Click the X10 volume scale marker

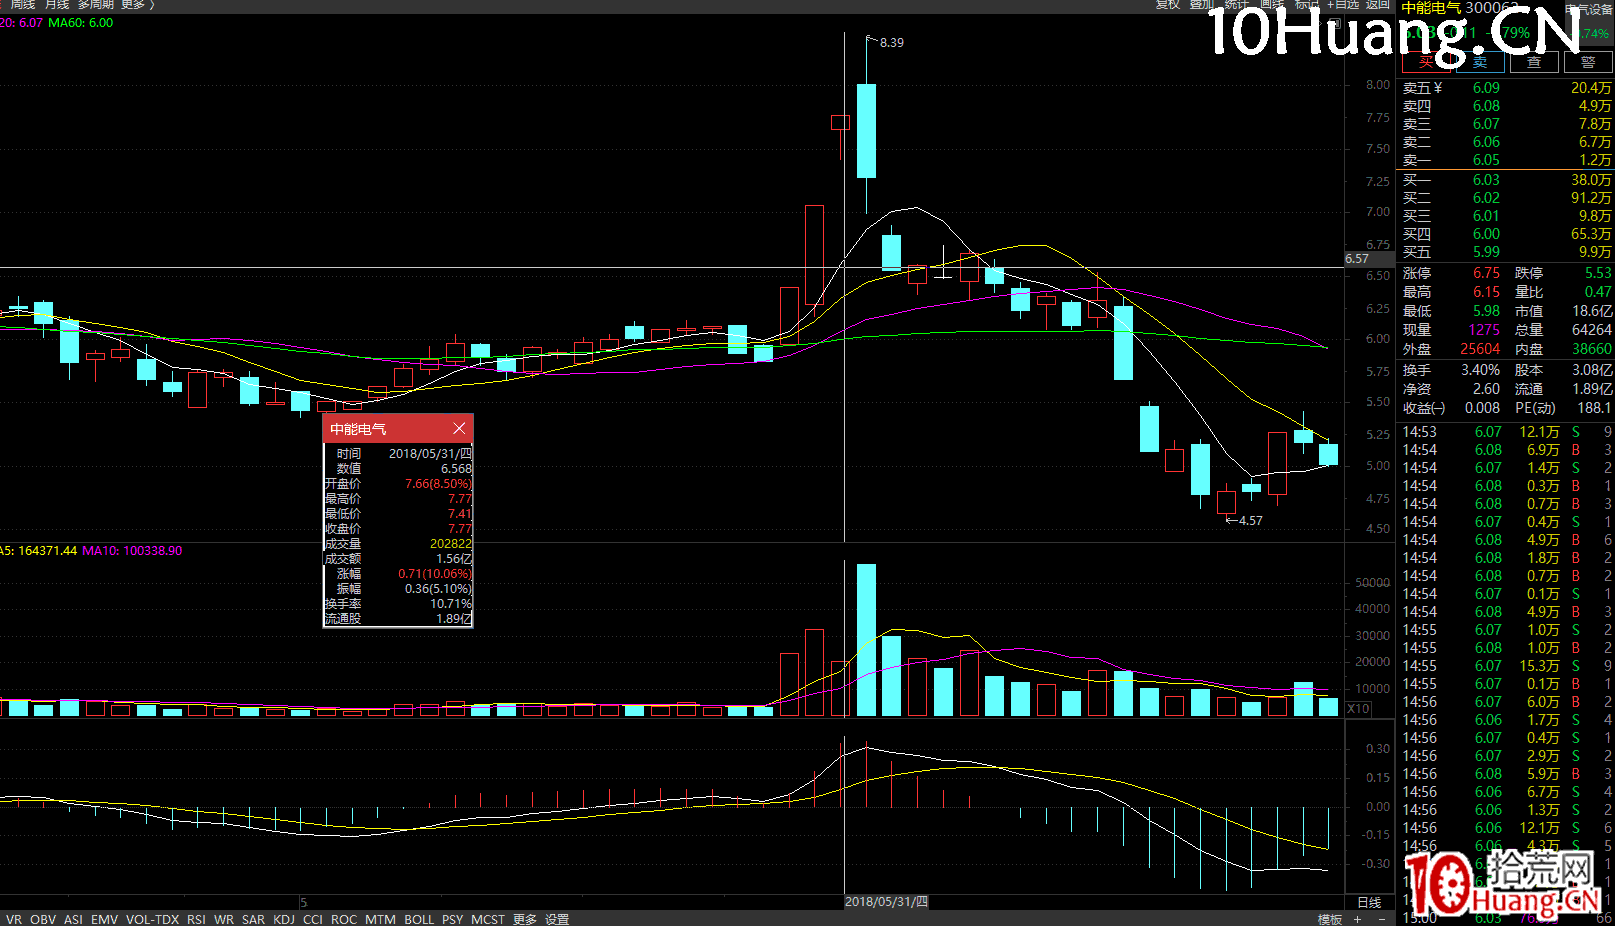point(1358,708)
